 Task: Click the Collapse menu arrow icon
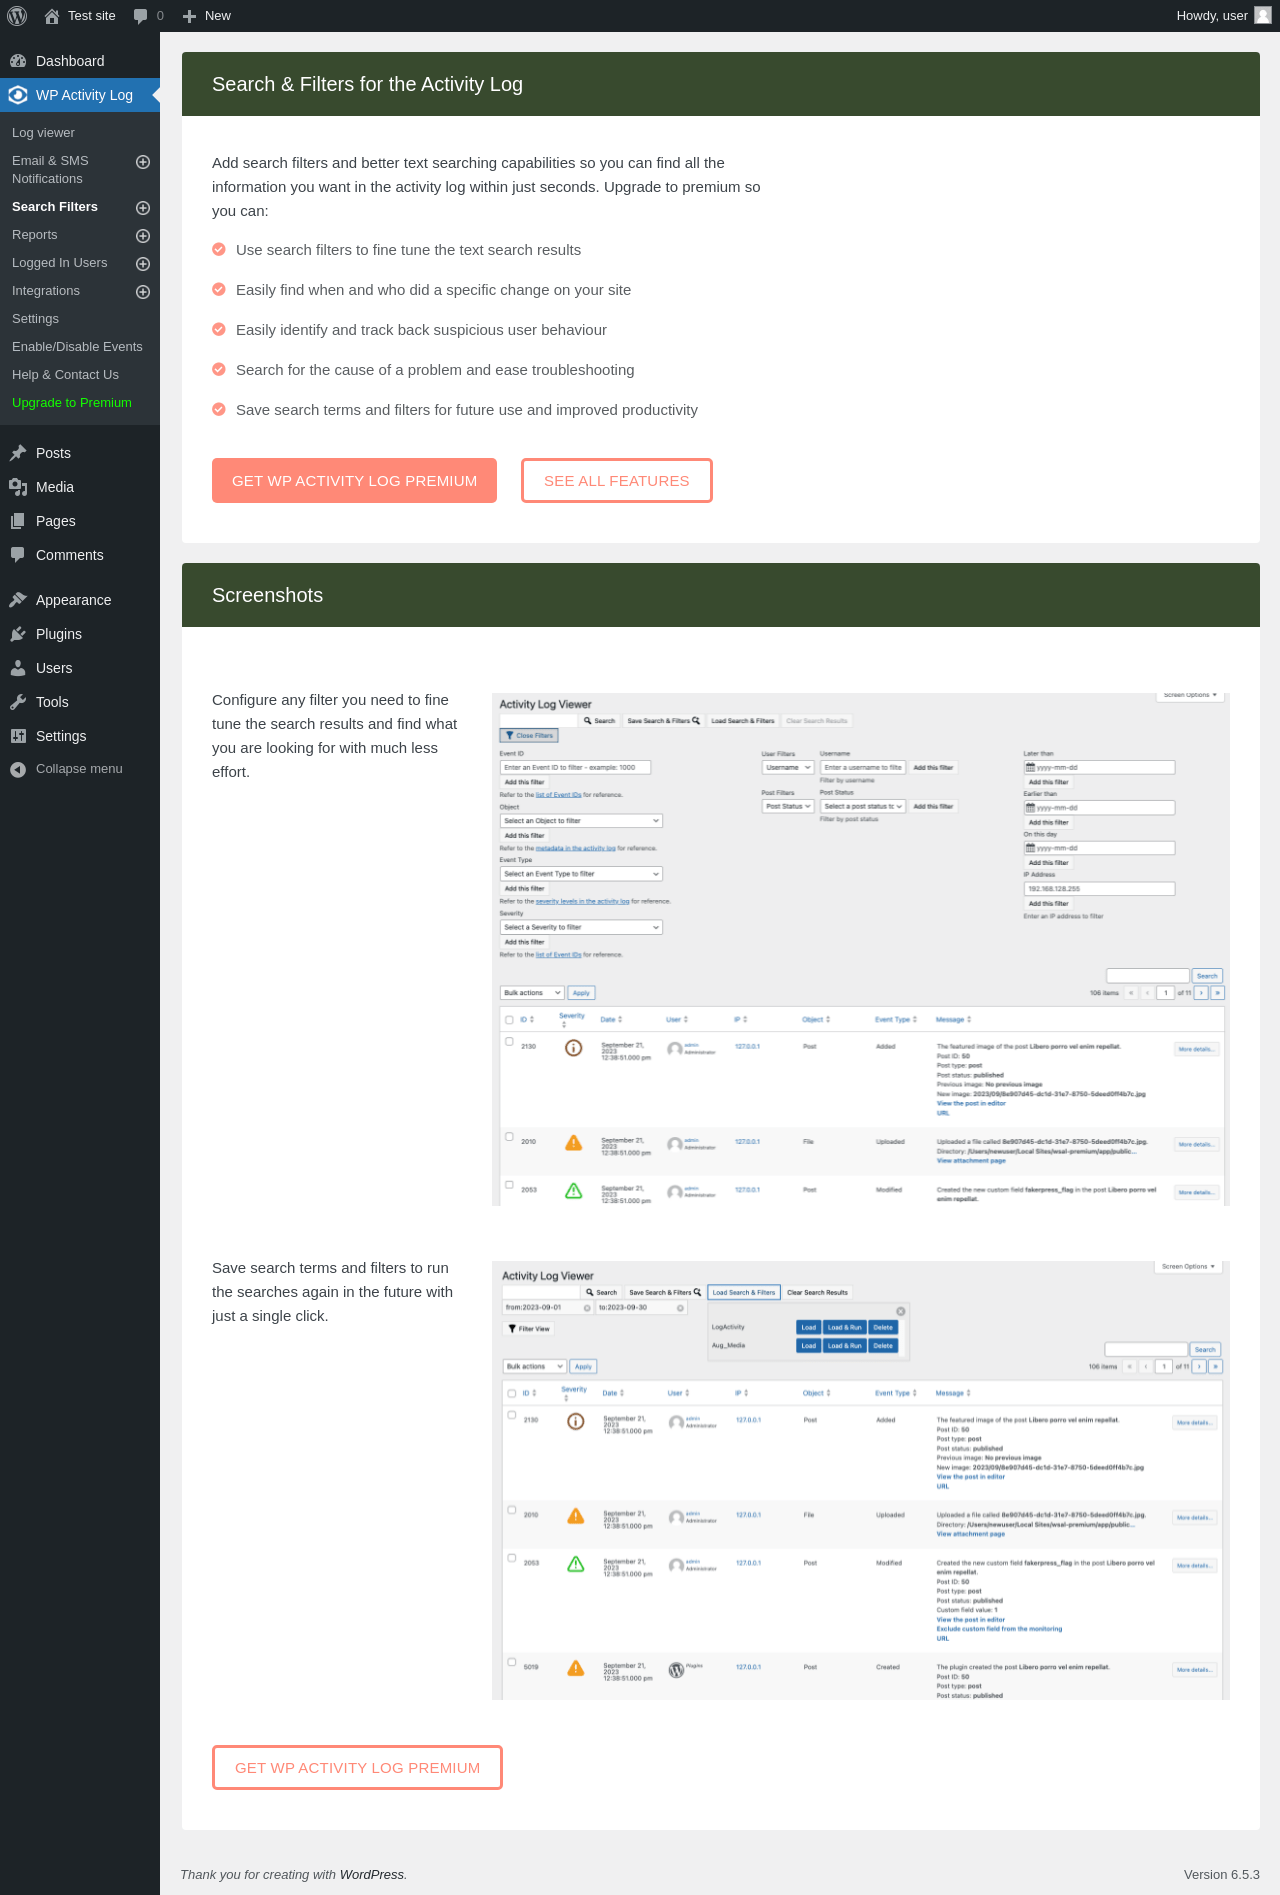click(x=18, y=769)
